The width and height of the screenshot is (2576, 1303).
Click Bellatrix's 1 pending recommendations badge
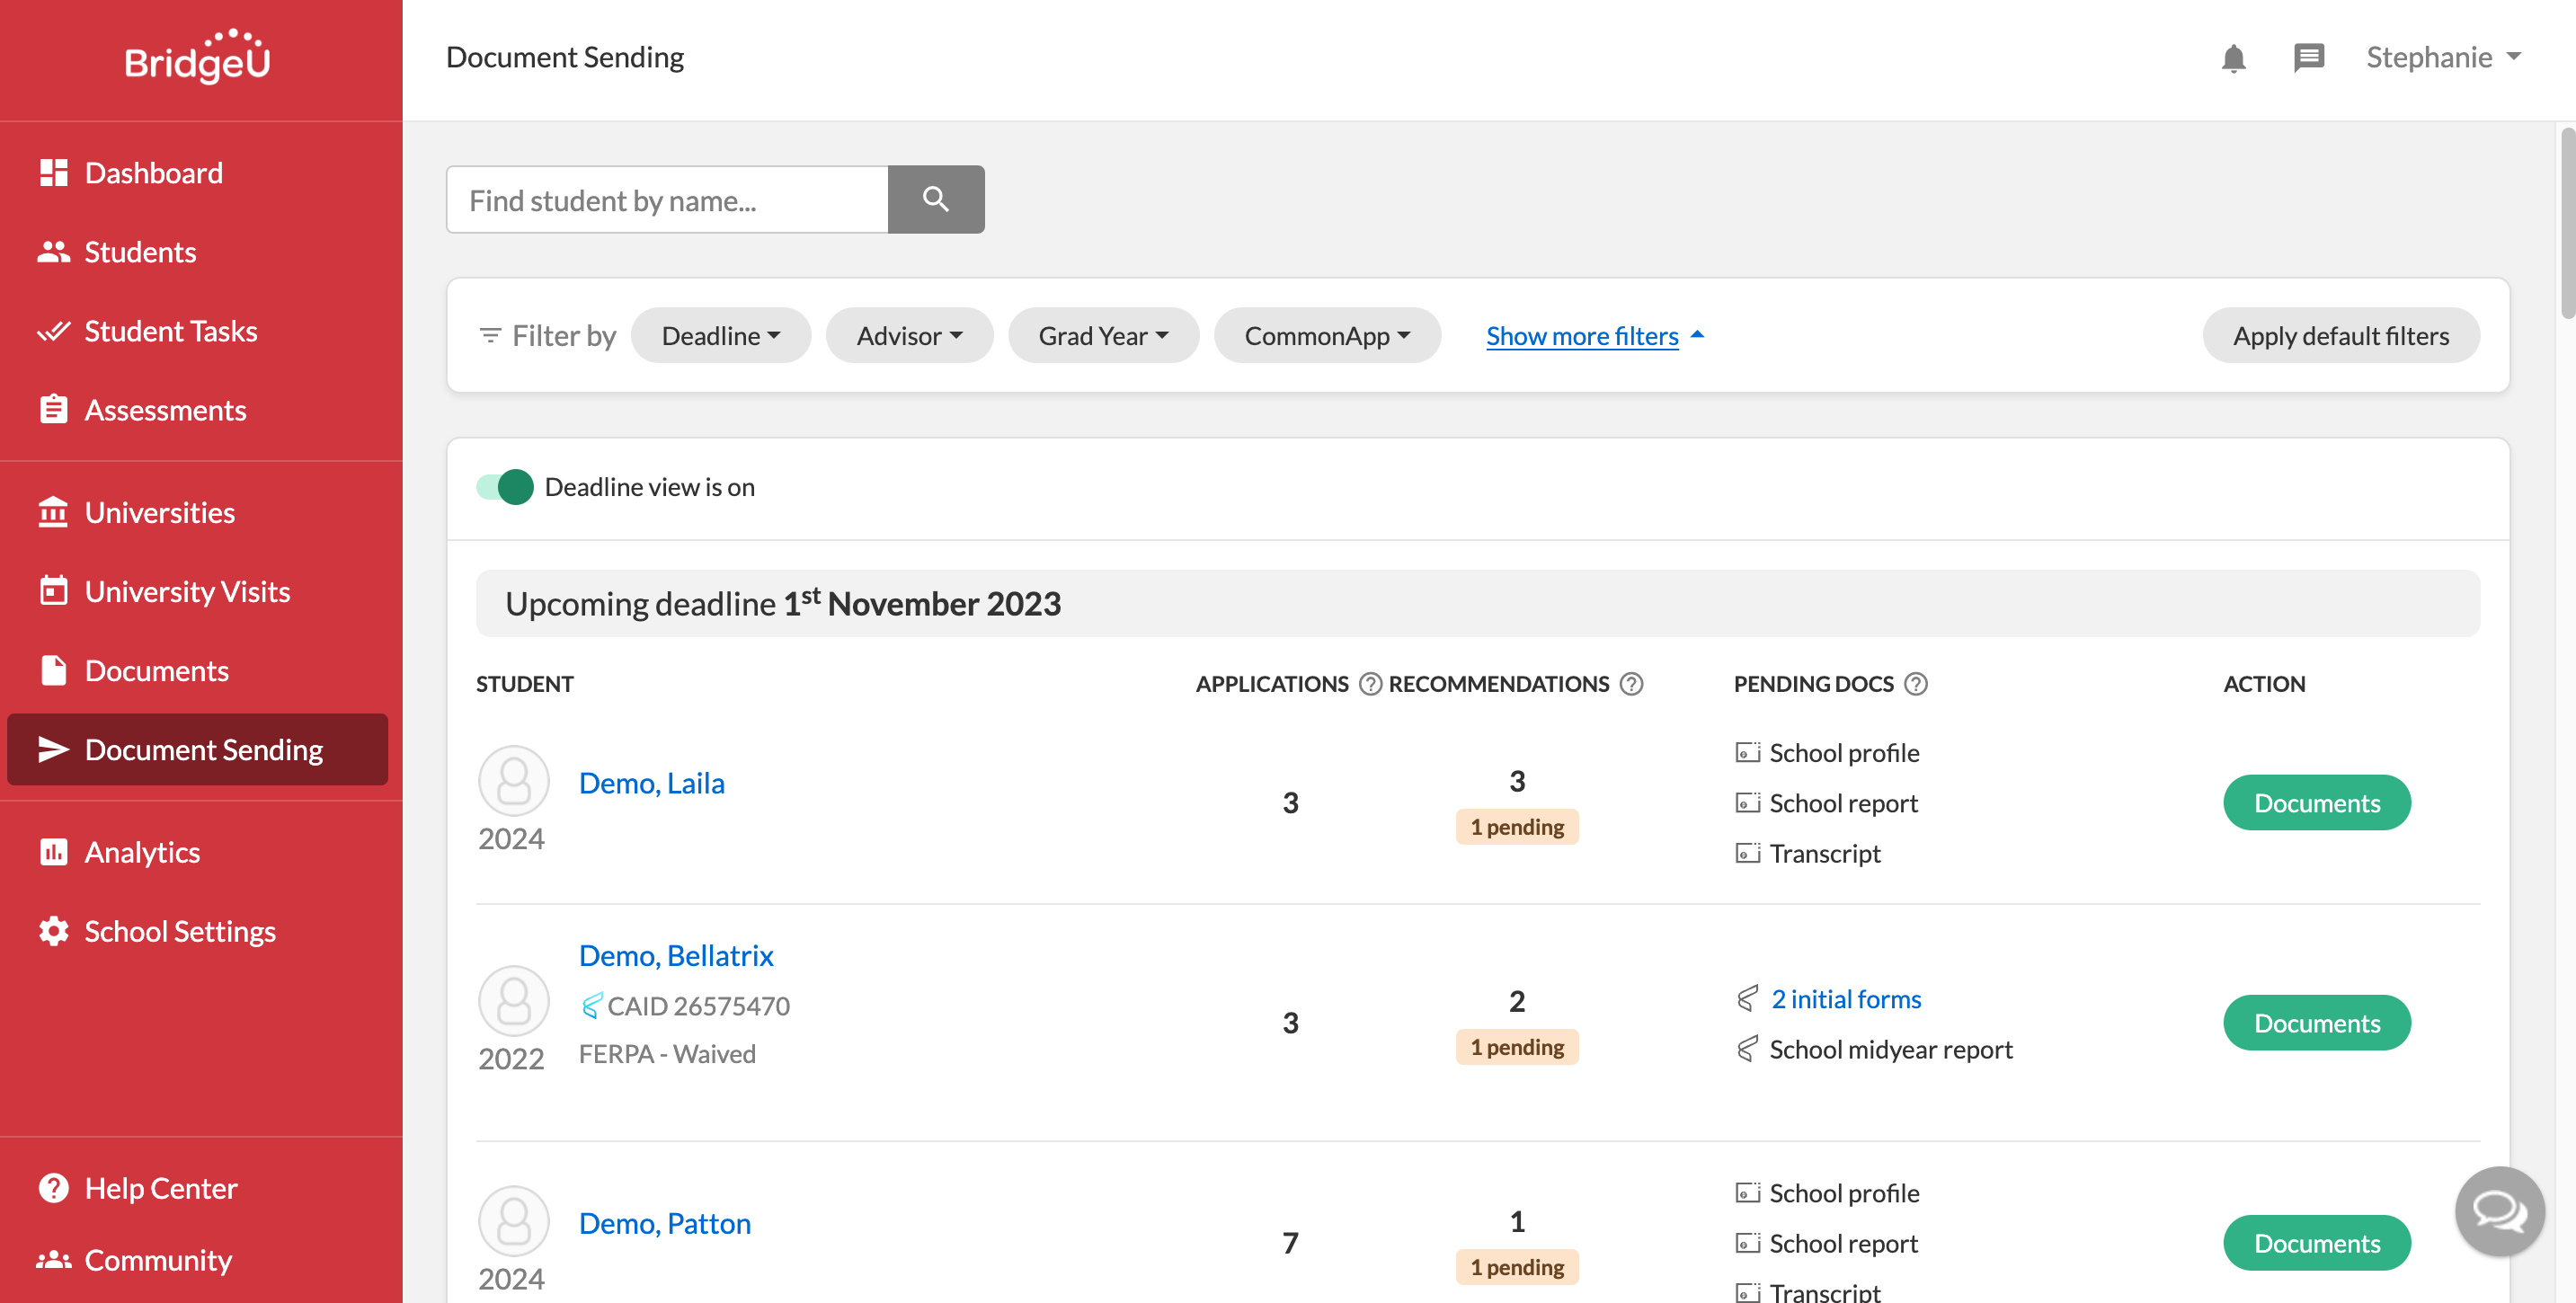pos(1517,1047)
